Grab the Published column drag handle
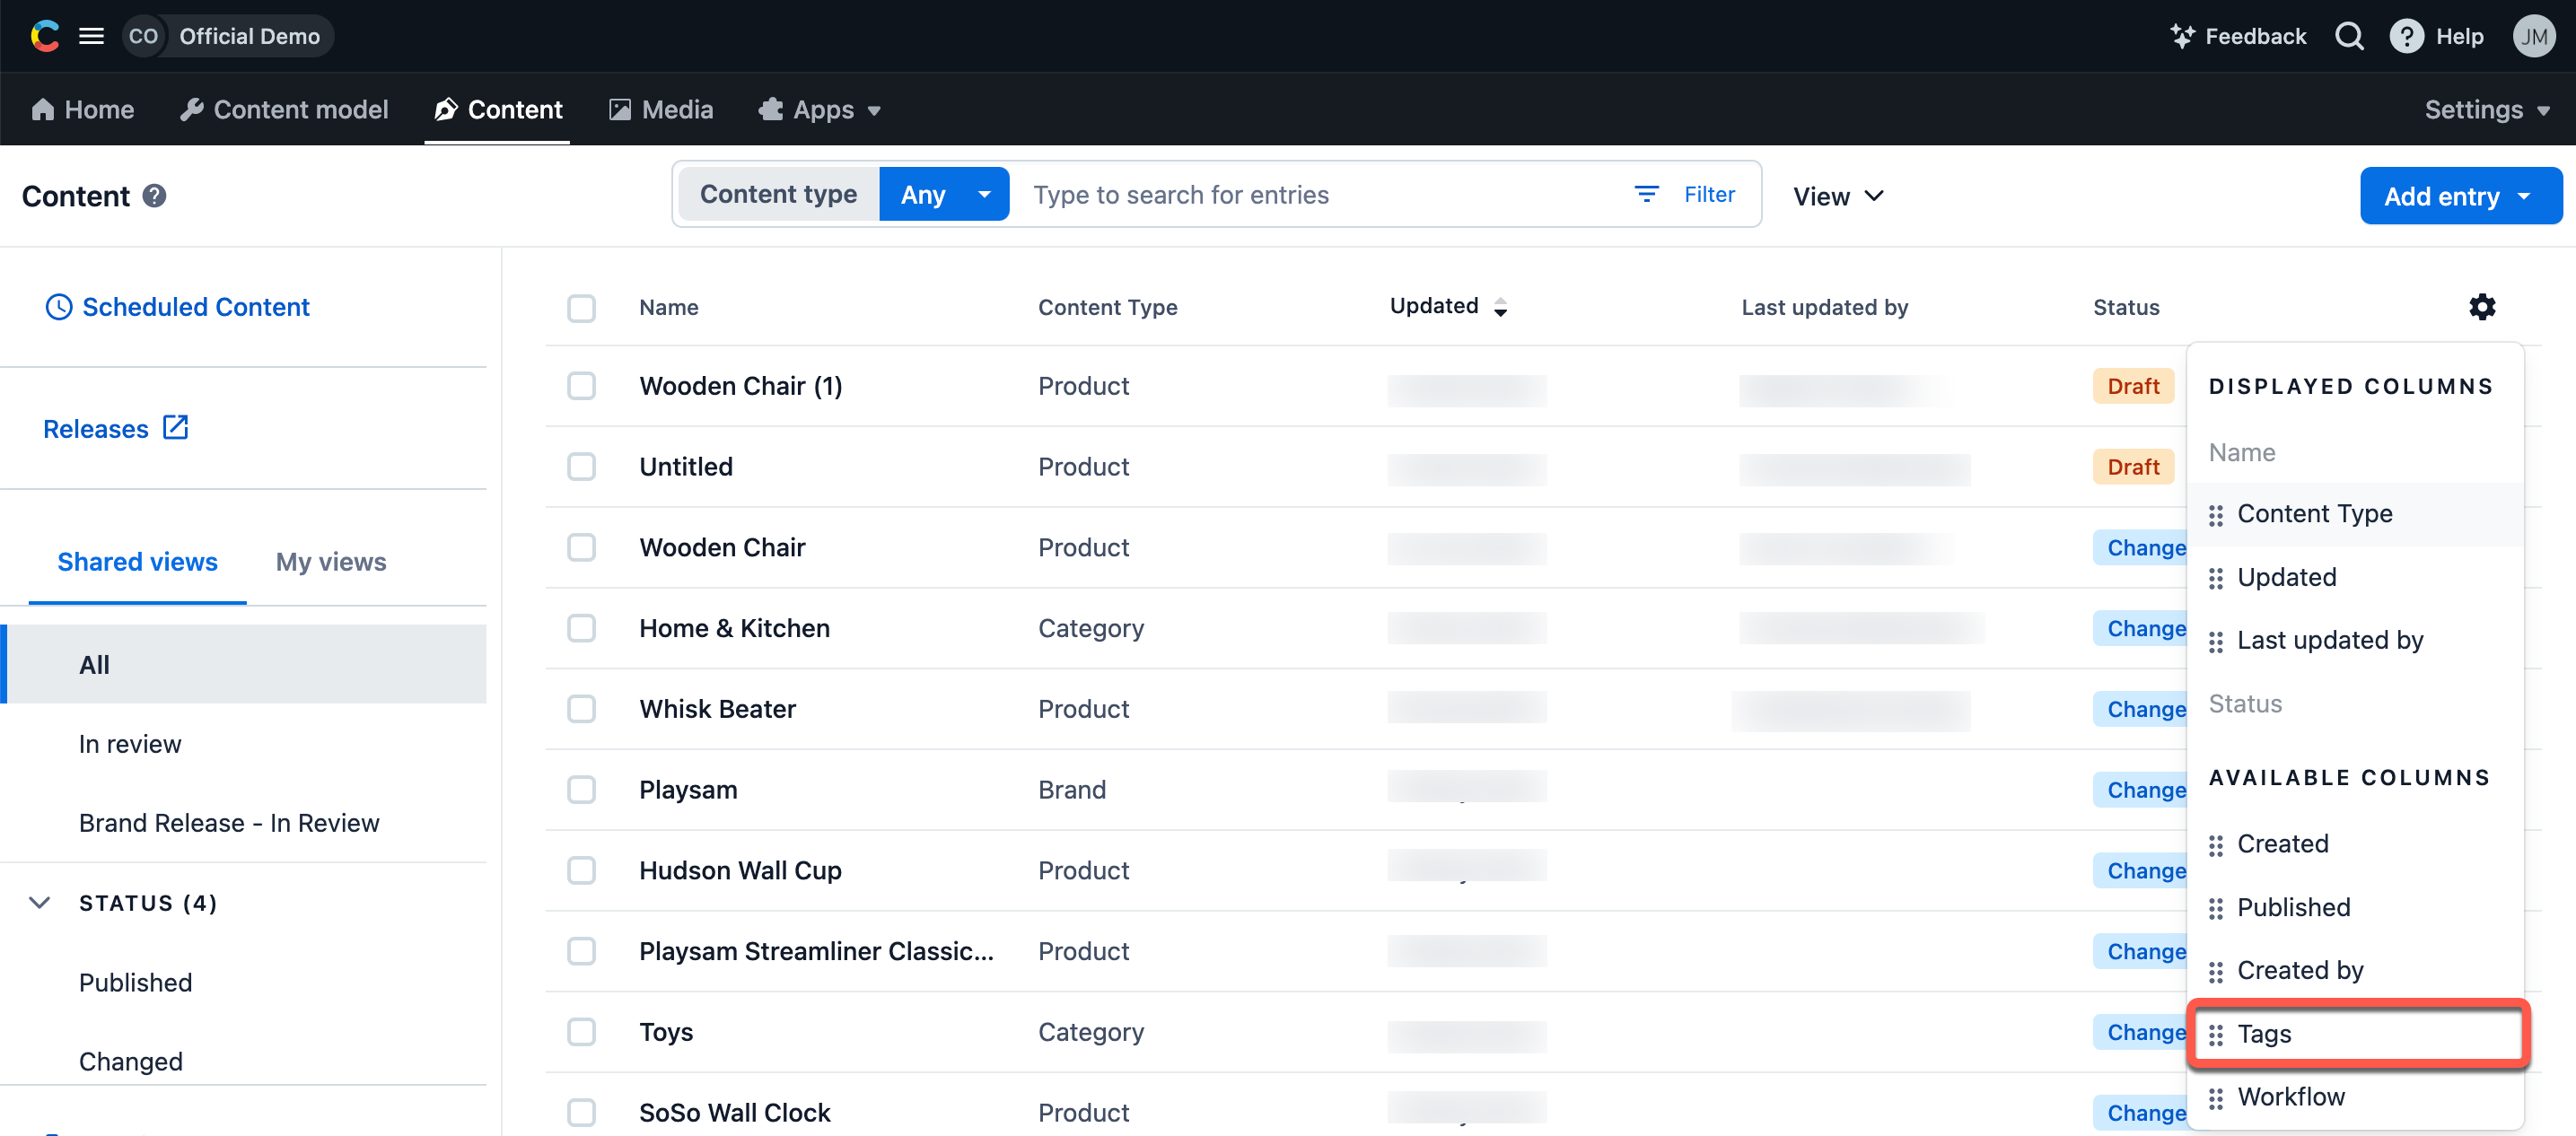 pyautogui.click(x=2216, y=908)
